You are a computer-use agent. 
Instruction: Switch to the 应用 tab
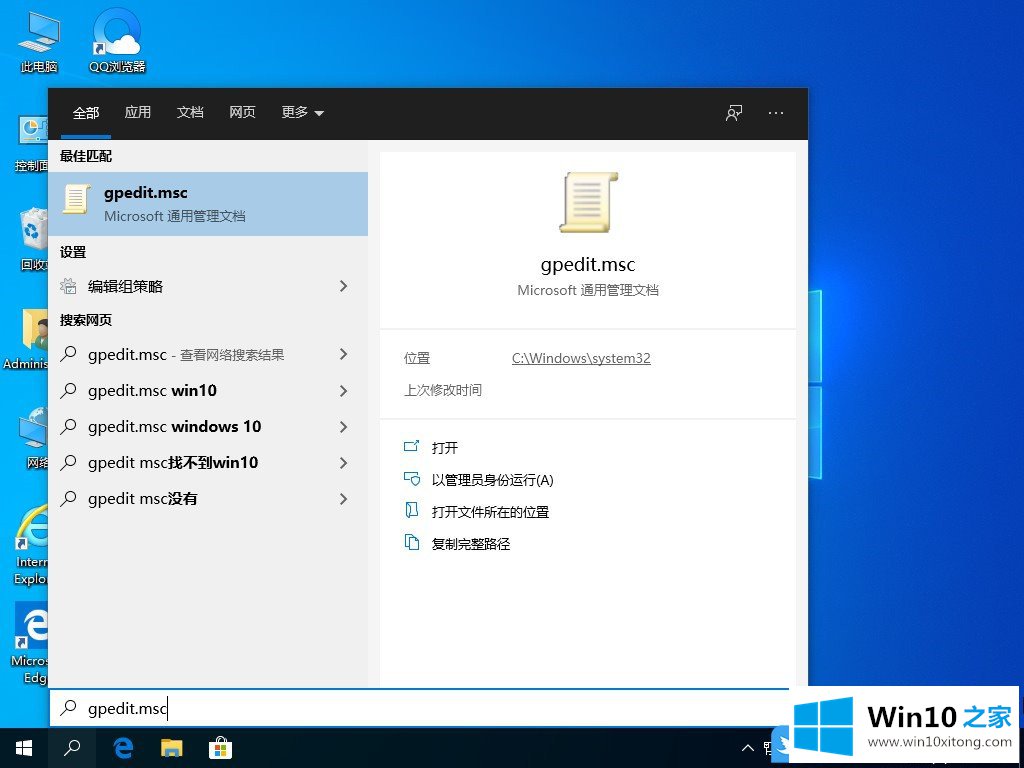click(138, 113)
